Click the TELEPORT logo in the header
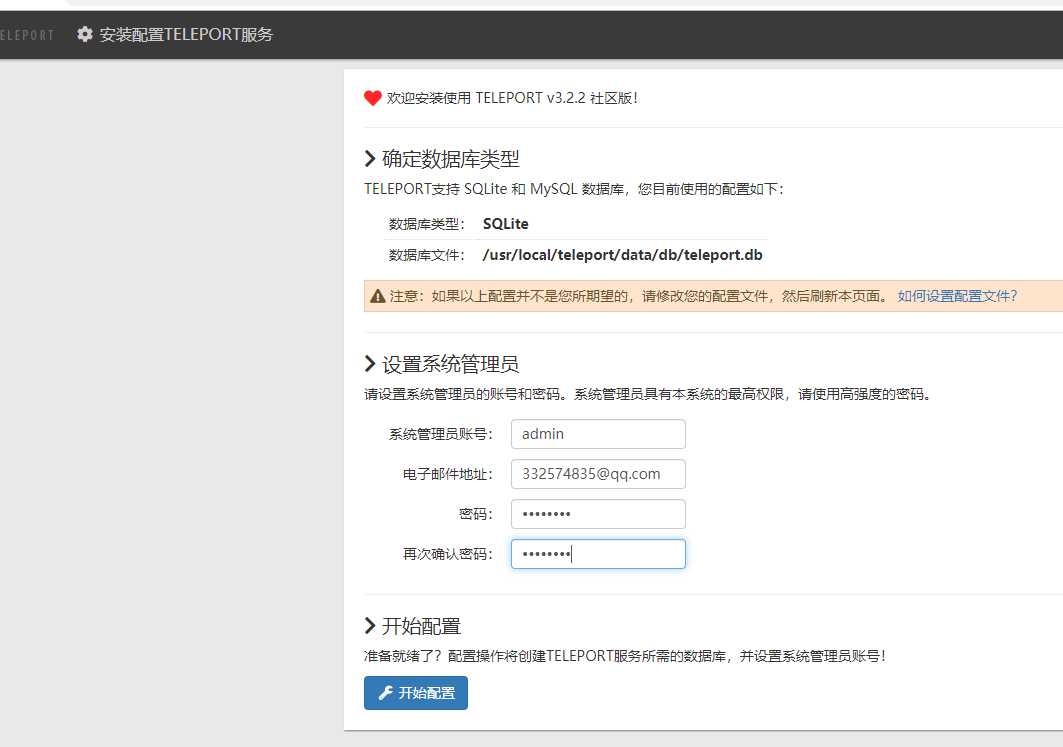Viewport: 1063px width, 747px height. click(x=26, y=35)
